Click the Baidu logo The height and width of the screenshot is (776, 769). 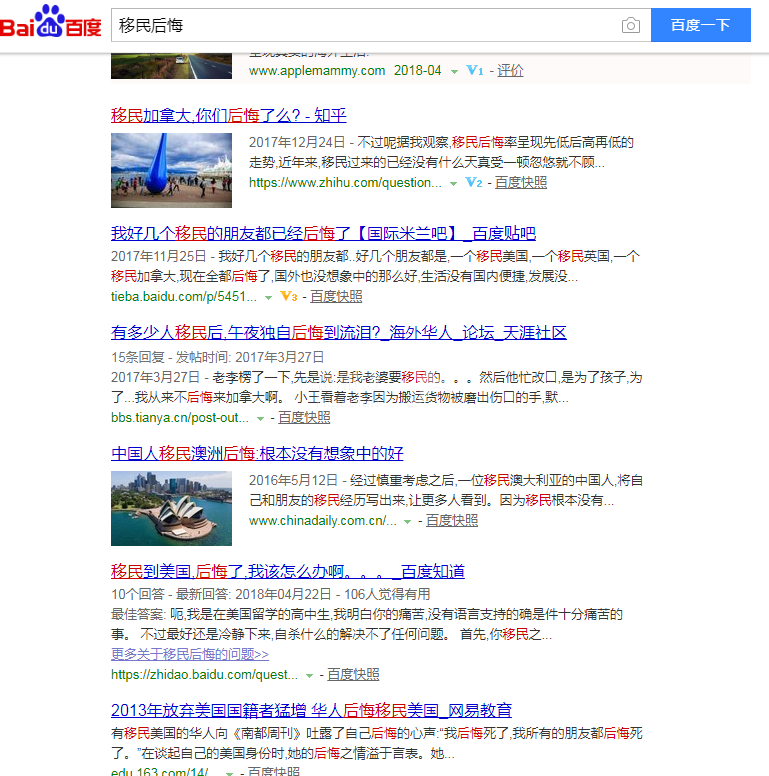tap(52, 24)
